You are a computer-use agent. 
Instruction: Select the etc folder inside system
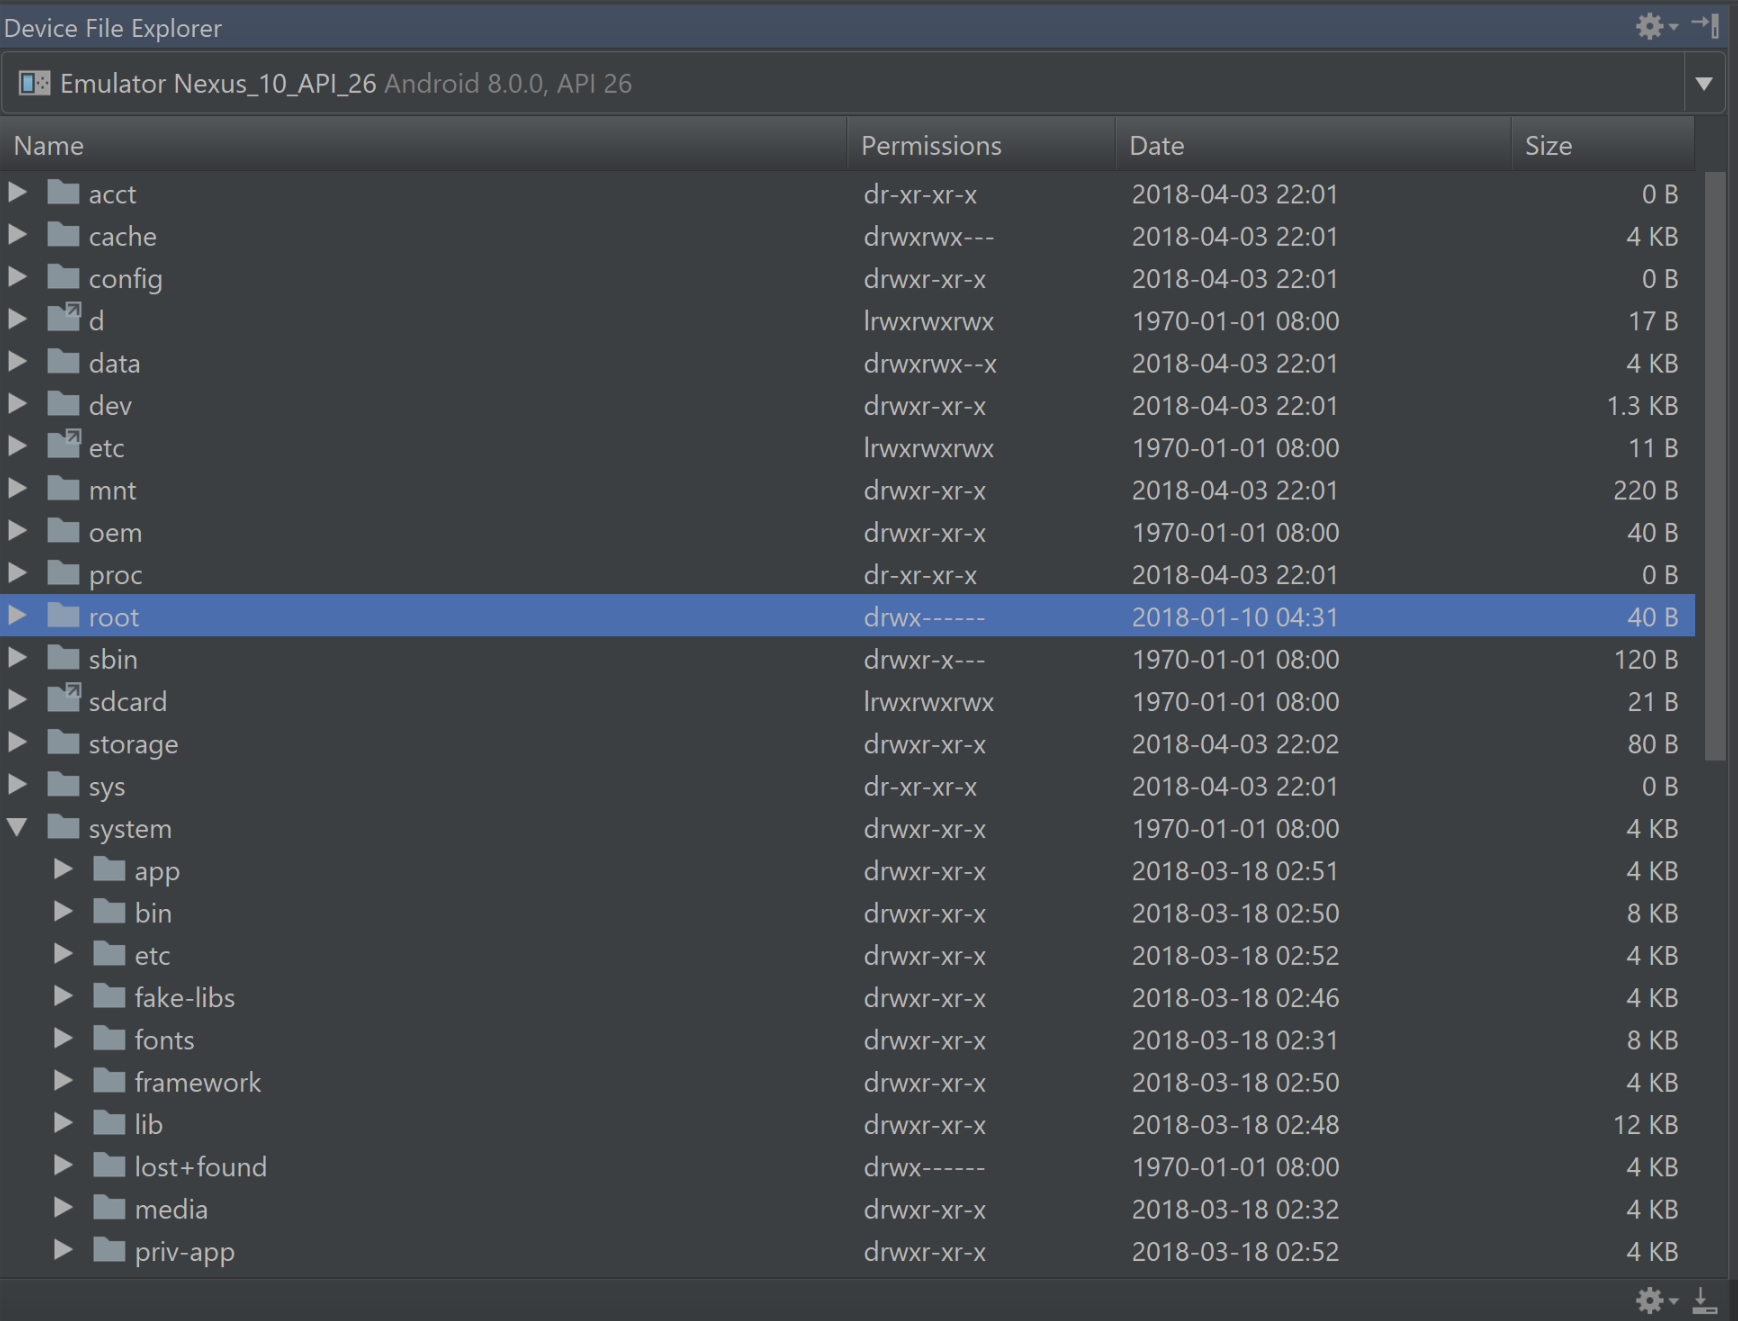click(153, 956)
